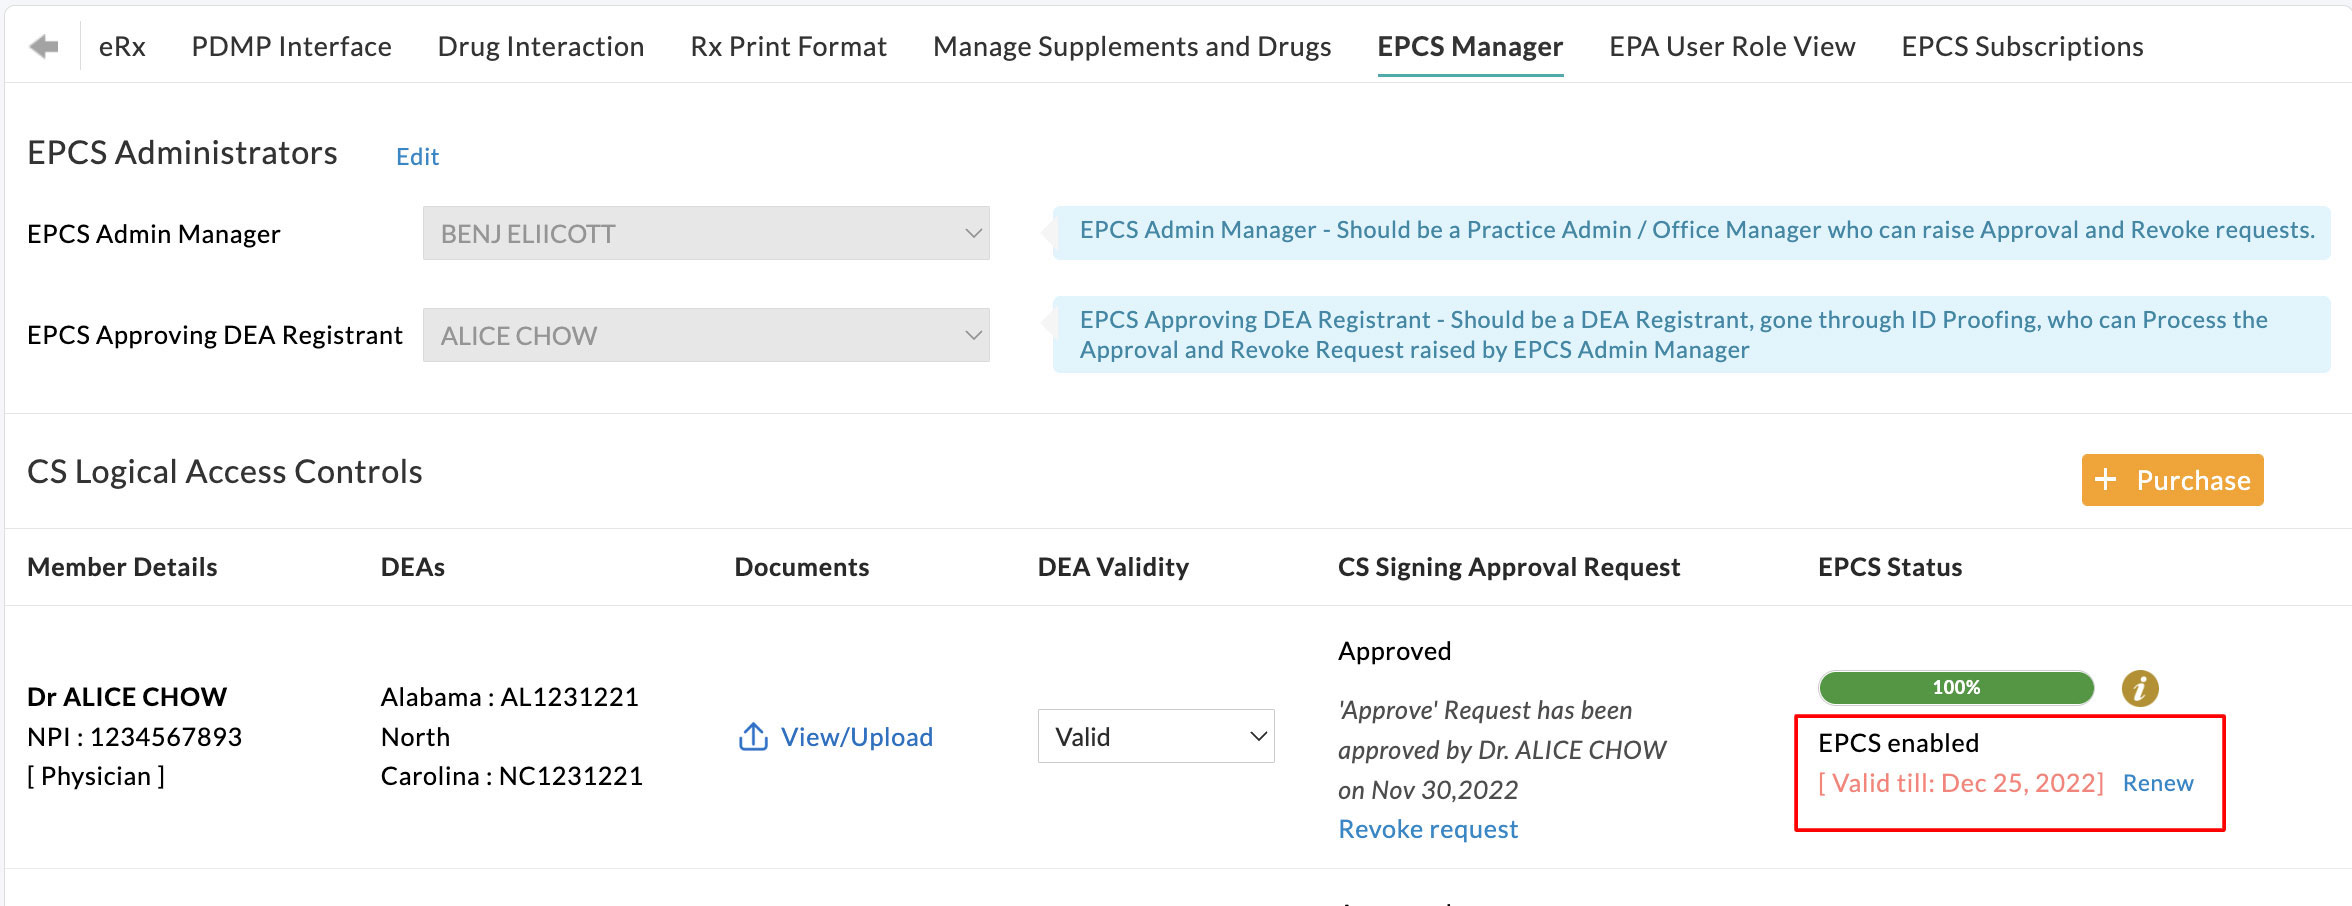Screen dimensions: 2352x906
Task: Click the Purchase button
Action: tap(2172, 480)
